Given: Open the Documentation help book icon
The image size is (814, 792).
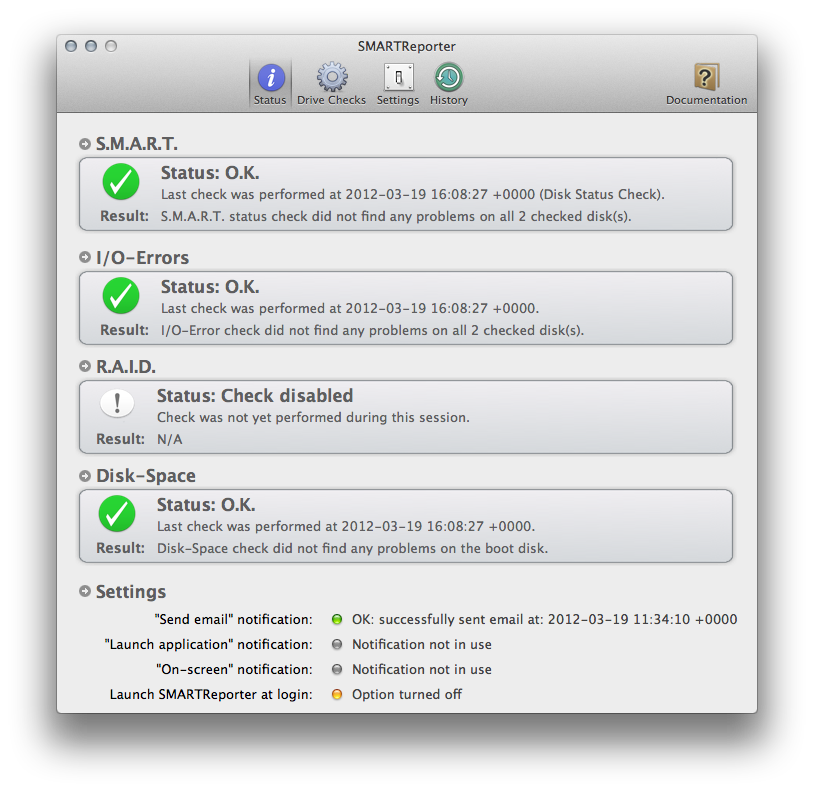Looking at the screenshot, I should click(707, 77).
